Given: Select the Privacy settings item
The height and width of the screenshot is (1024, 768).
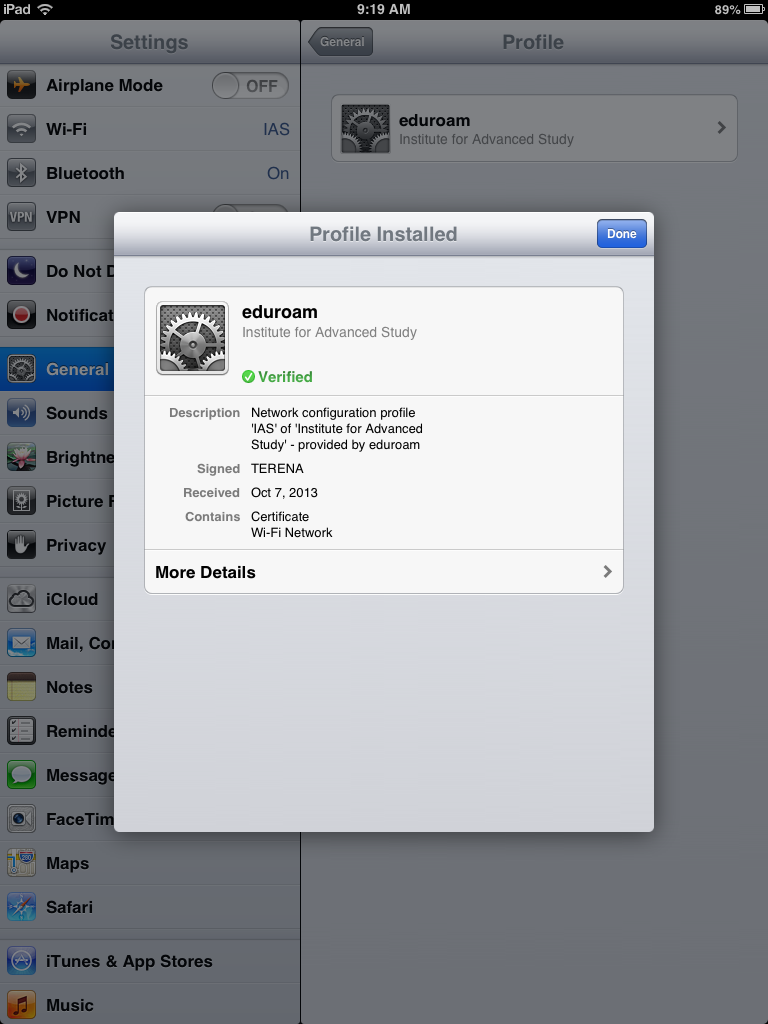Looking at the screenshot, I should (x=57, y=545).
